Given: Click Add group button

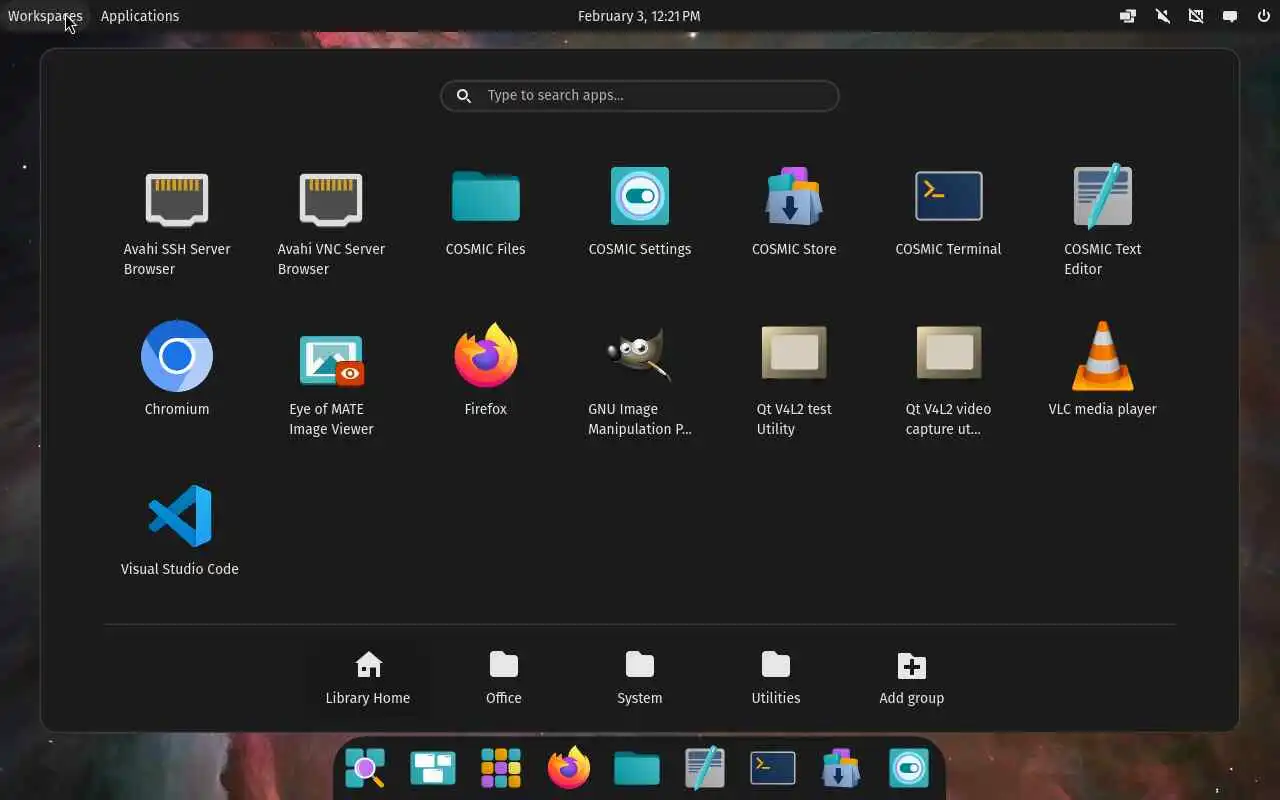Looking at the screenshot, I should click(x=912, y=678).
